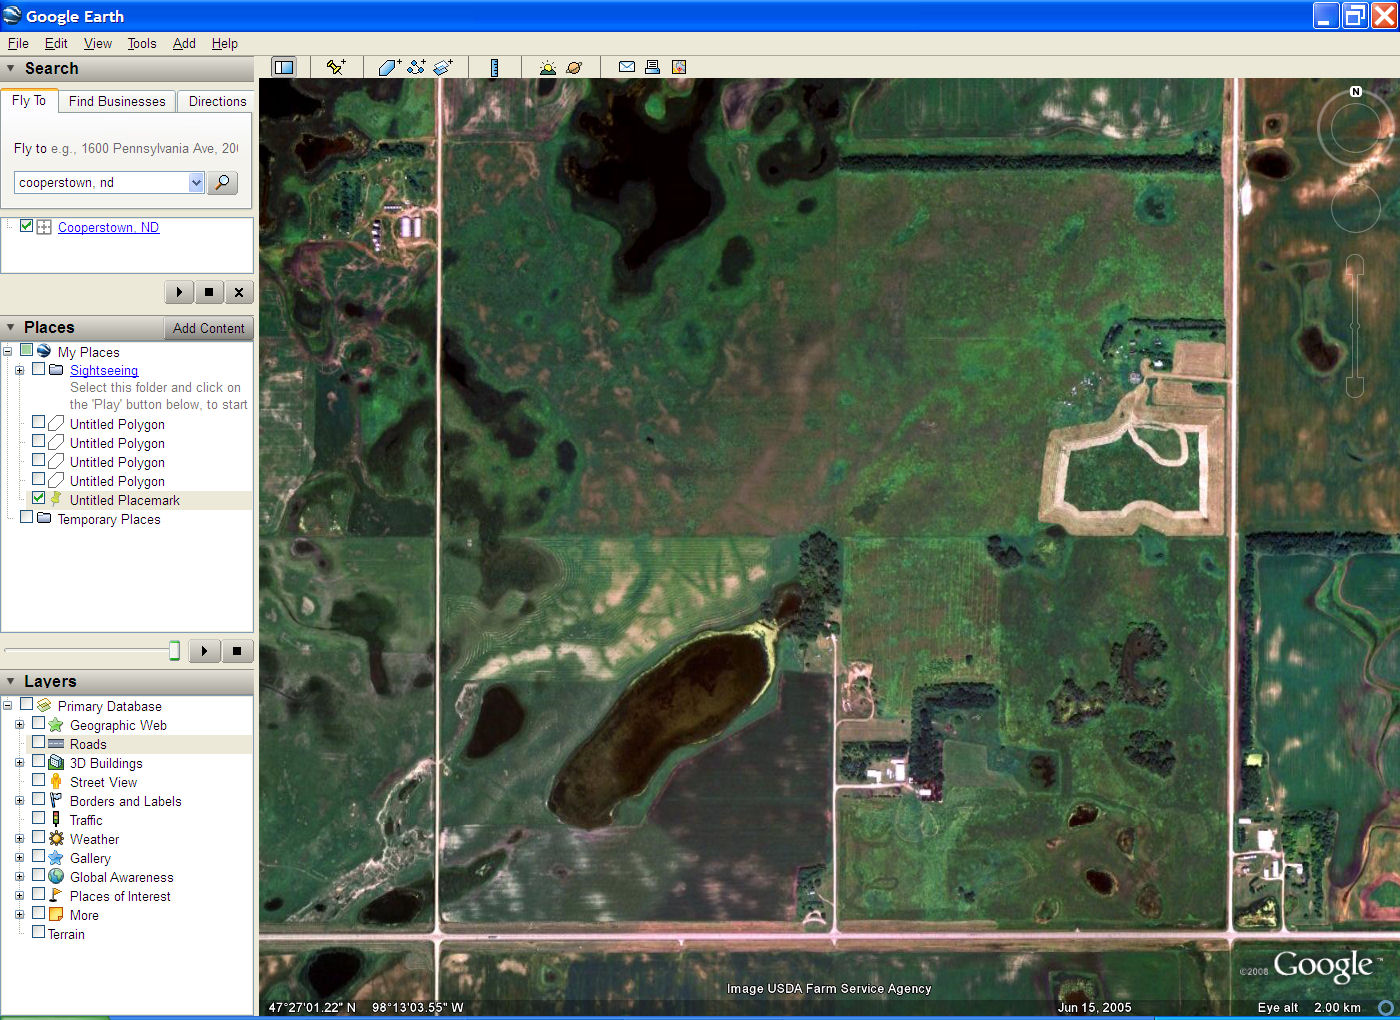Open the Cooperstown, ND link
The width and height of the screenshot is (1400, 1020).
point(108,227)
